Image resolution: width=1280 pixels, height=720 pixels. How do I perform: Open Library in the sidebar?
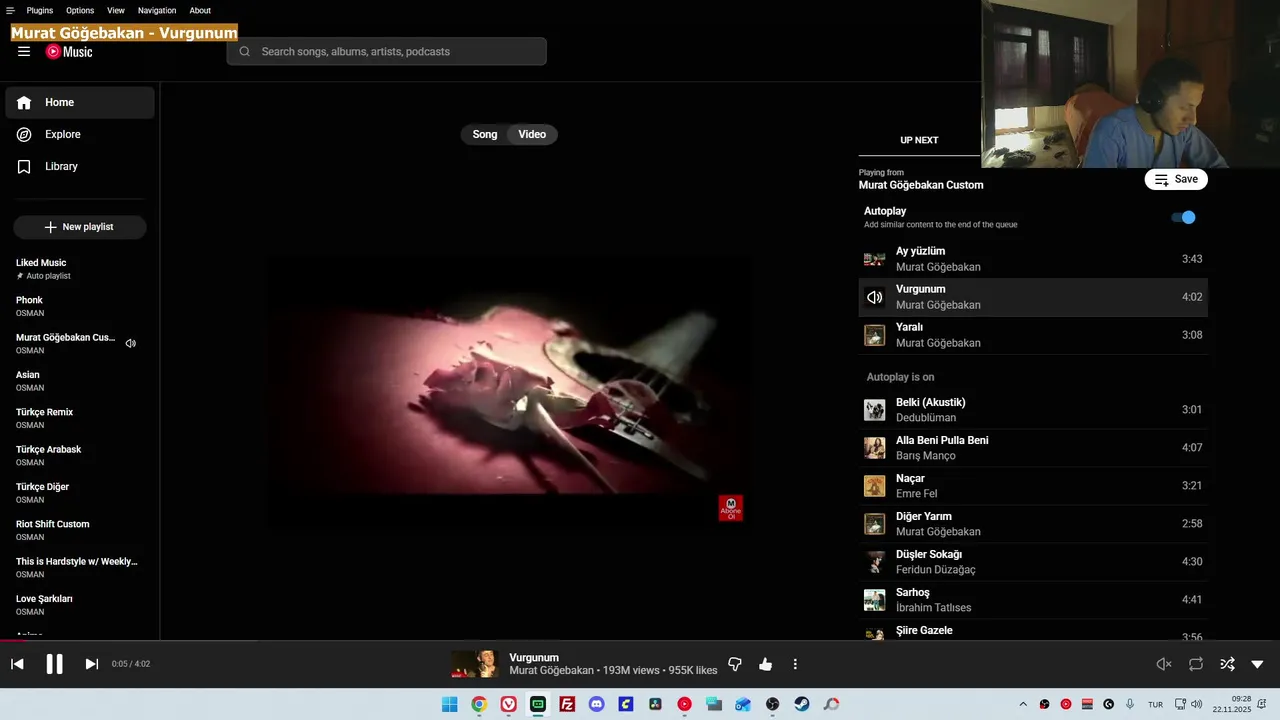[80, 166]
